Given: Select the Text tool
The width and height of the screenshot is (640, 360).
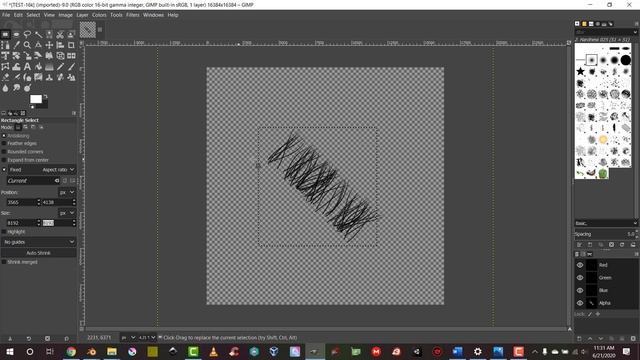Looking at the screenshot, I should [x=27, y=67].
